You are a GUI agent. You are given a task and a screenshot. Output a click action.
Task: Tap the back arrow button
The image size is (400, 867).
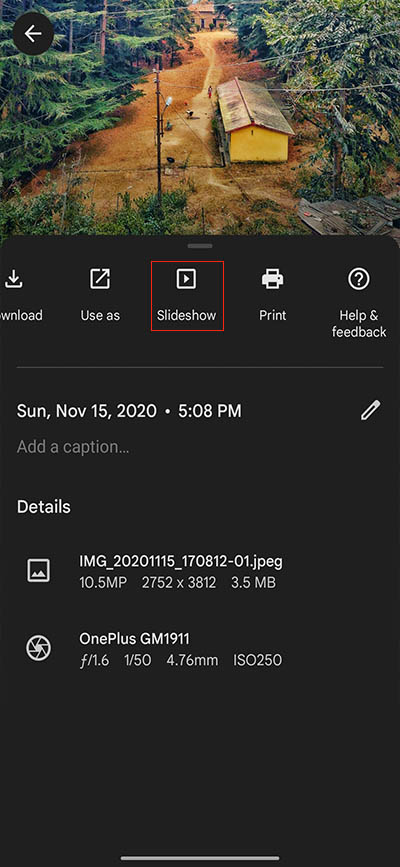point(33,34)
